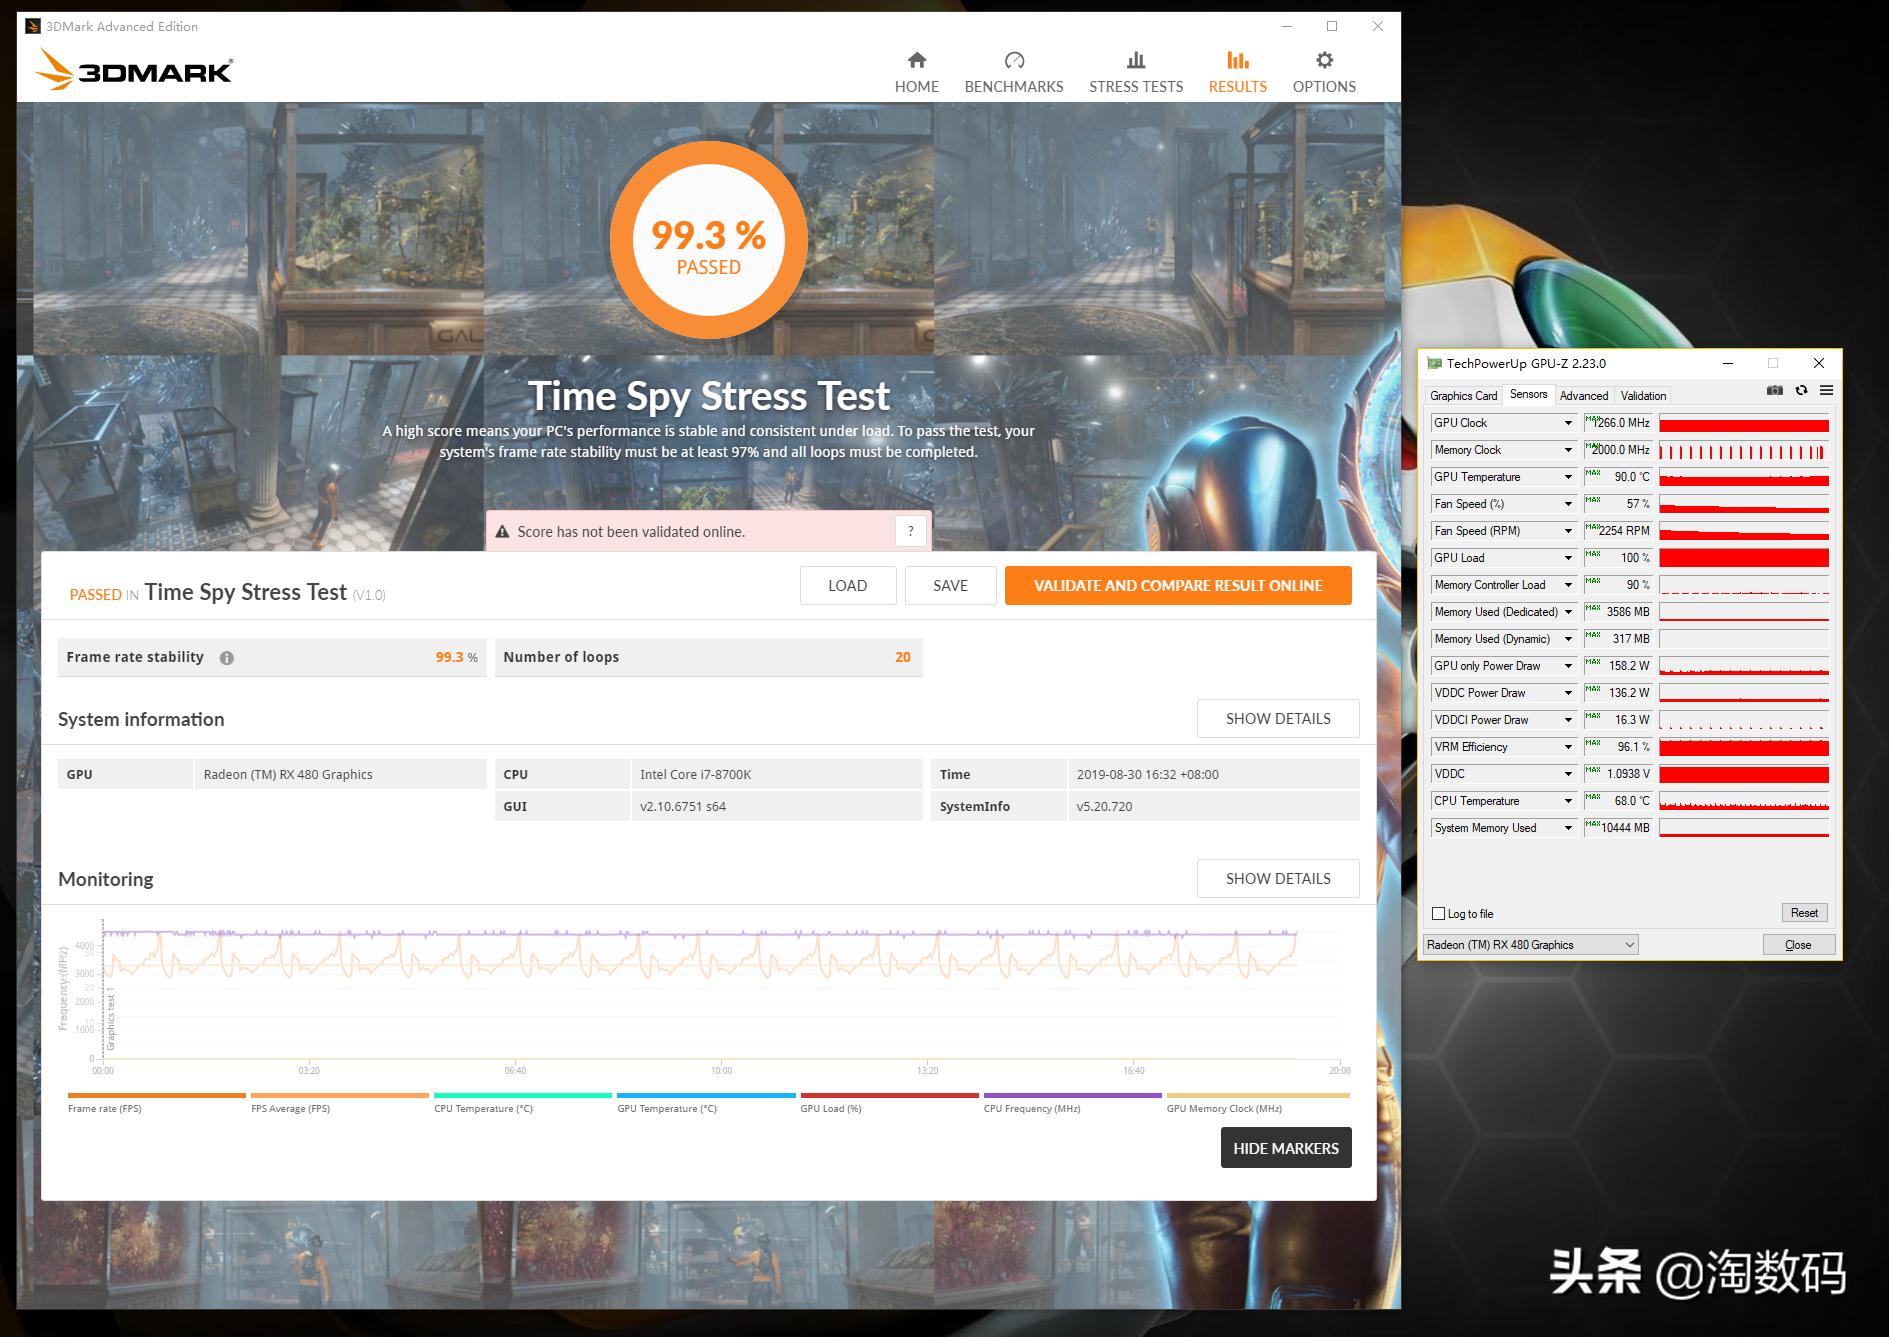Click the GPU-Z title bar app icon
Image resolution: width=1889 pixels, height=1337 pixels.
pos(1434,363)
